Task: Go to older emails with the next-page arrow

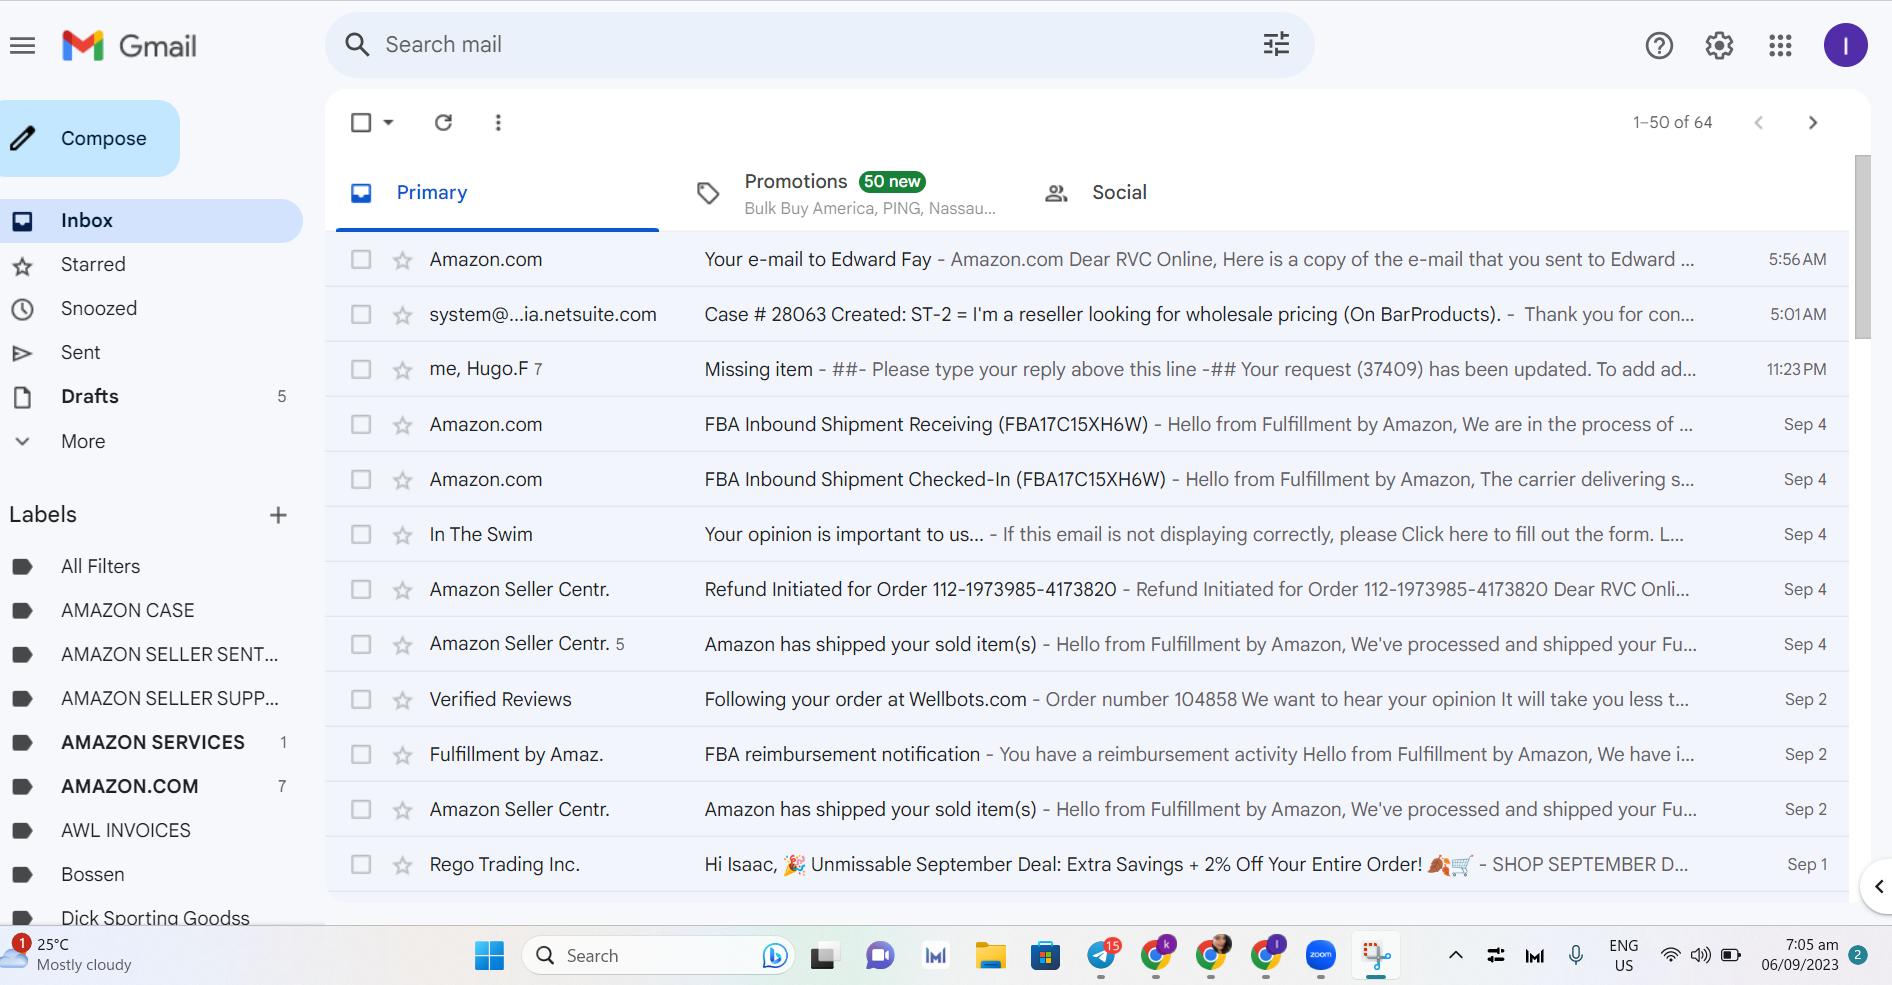Action: (x=1813, y=122)
